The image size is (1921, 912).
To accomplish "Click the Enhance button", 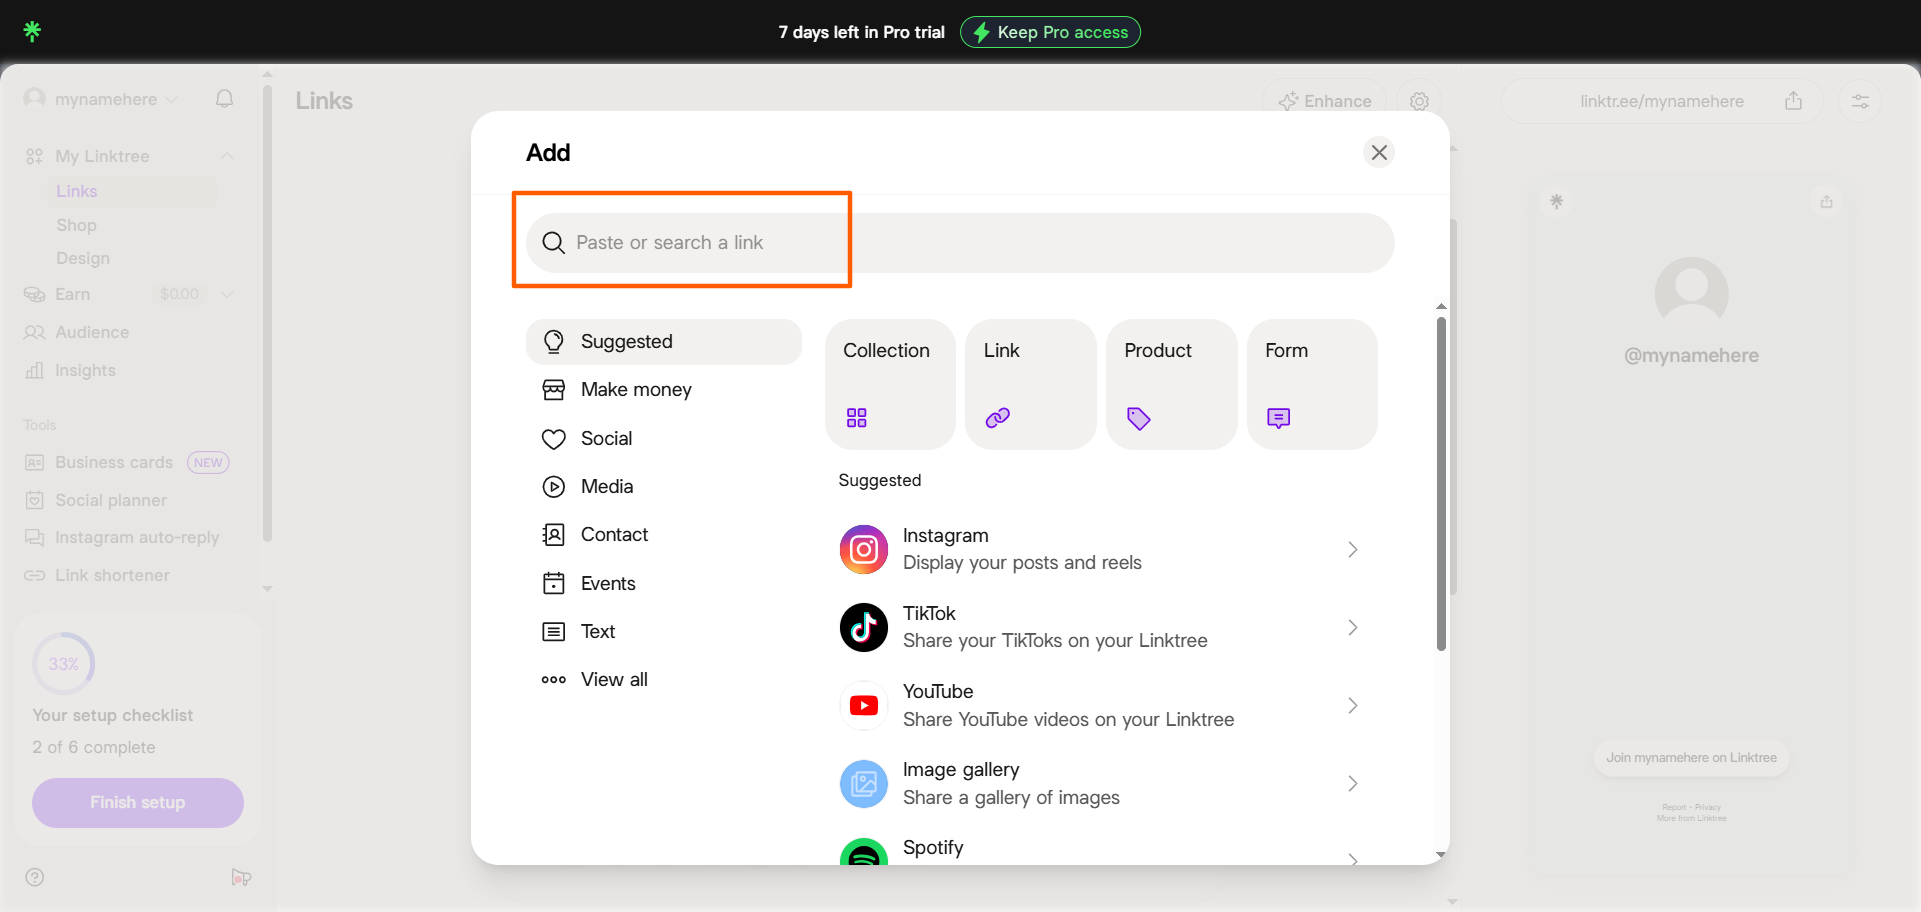I will click(x=1325, y=101).
